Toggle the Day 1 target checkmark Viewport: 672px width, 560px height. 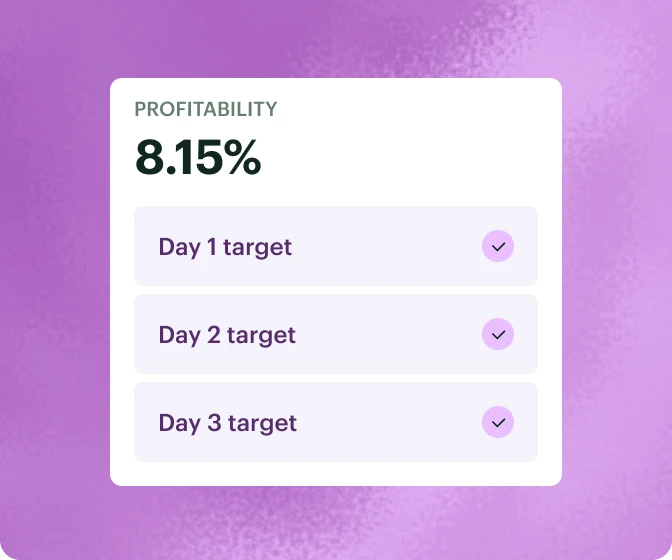[x=497, y=246]
